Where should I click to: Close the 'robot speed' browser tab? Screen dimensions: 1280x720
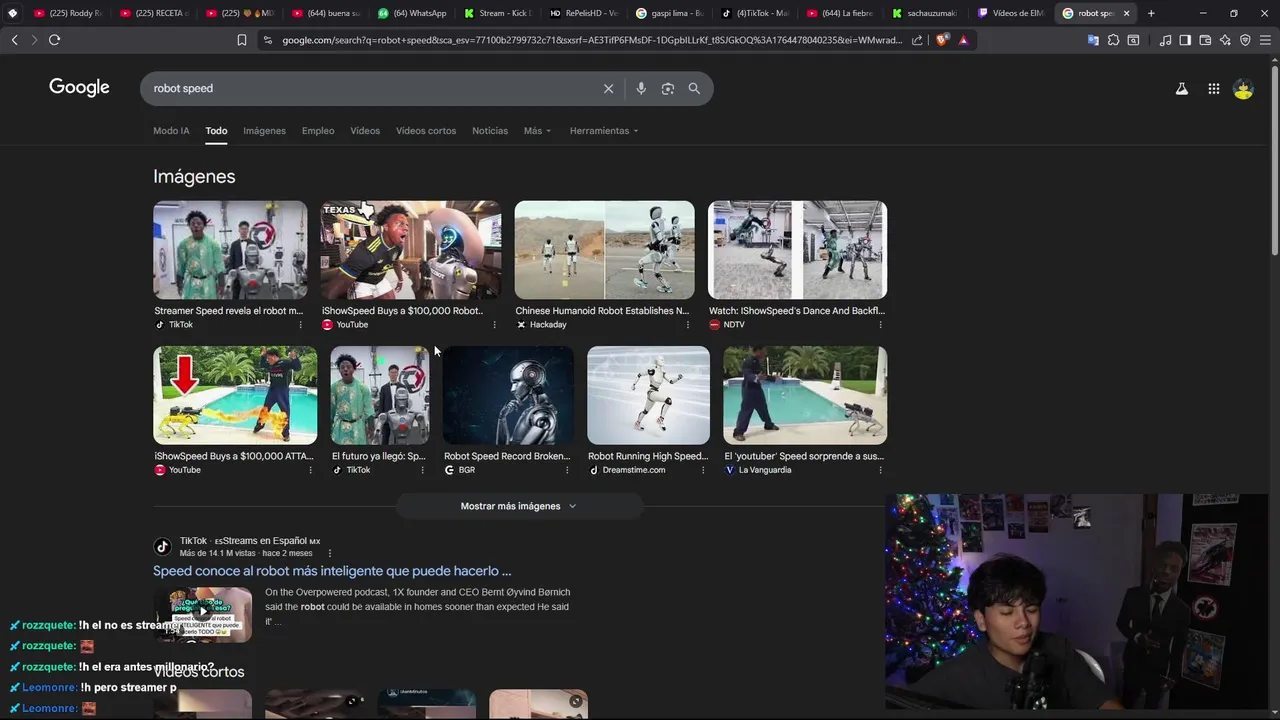(1127, 13)
